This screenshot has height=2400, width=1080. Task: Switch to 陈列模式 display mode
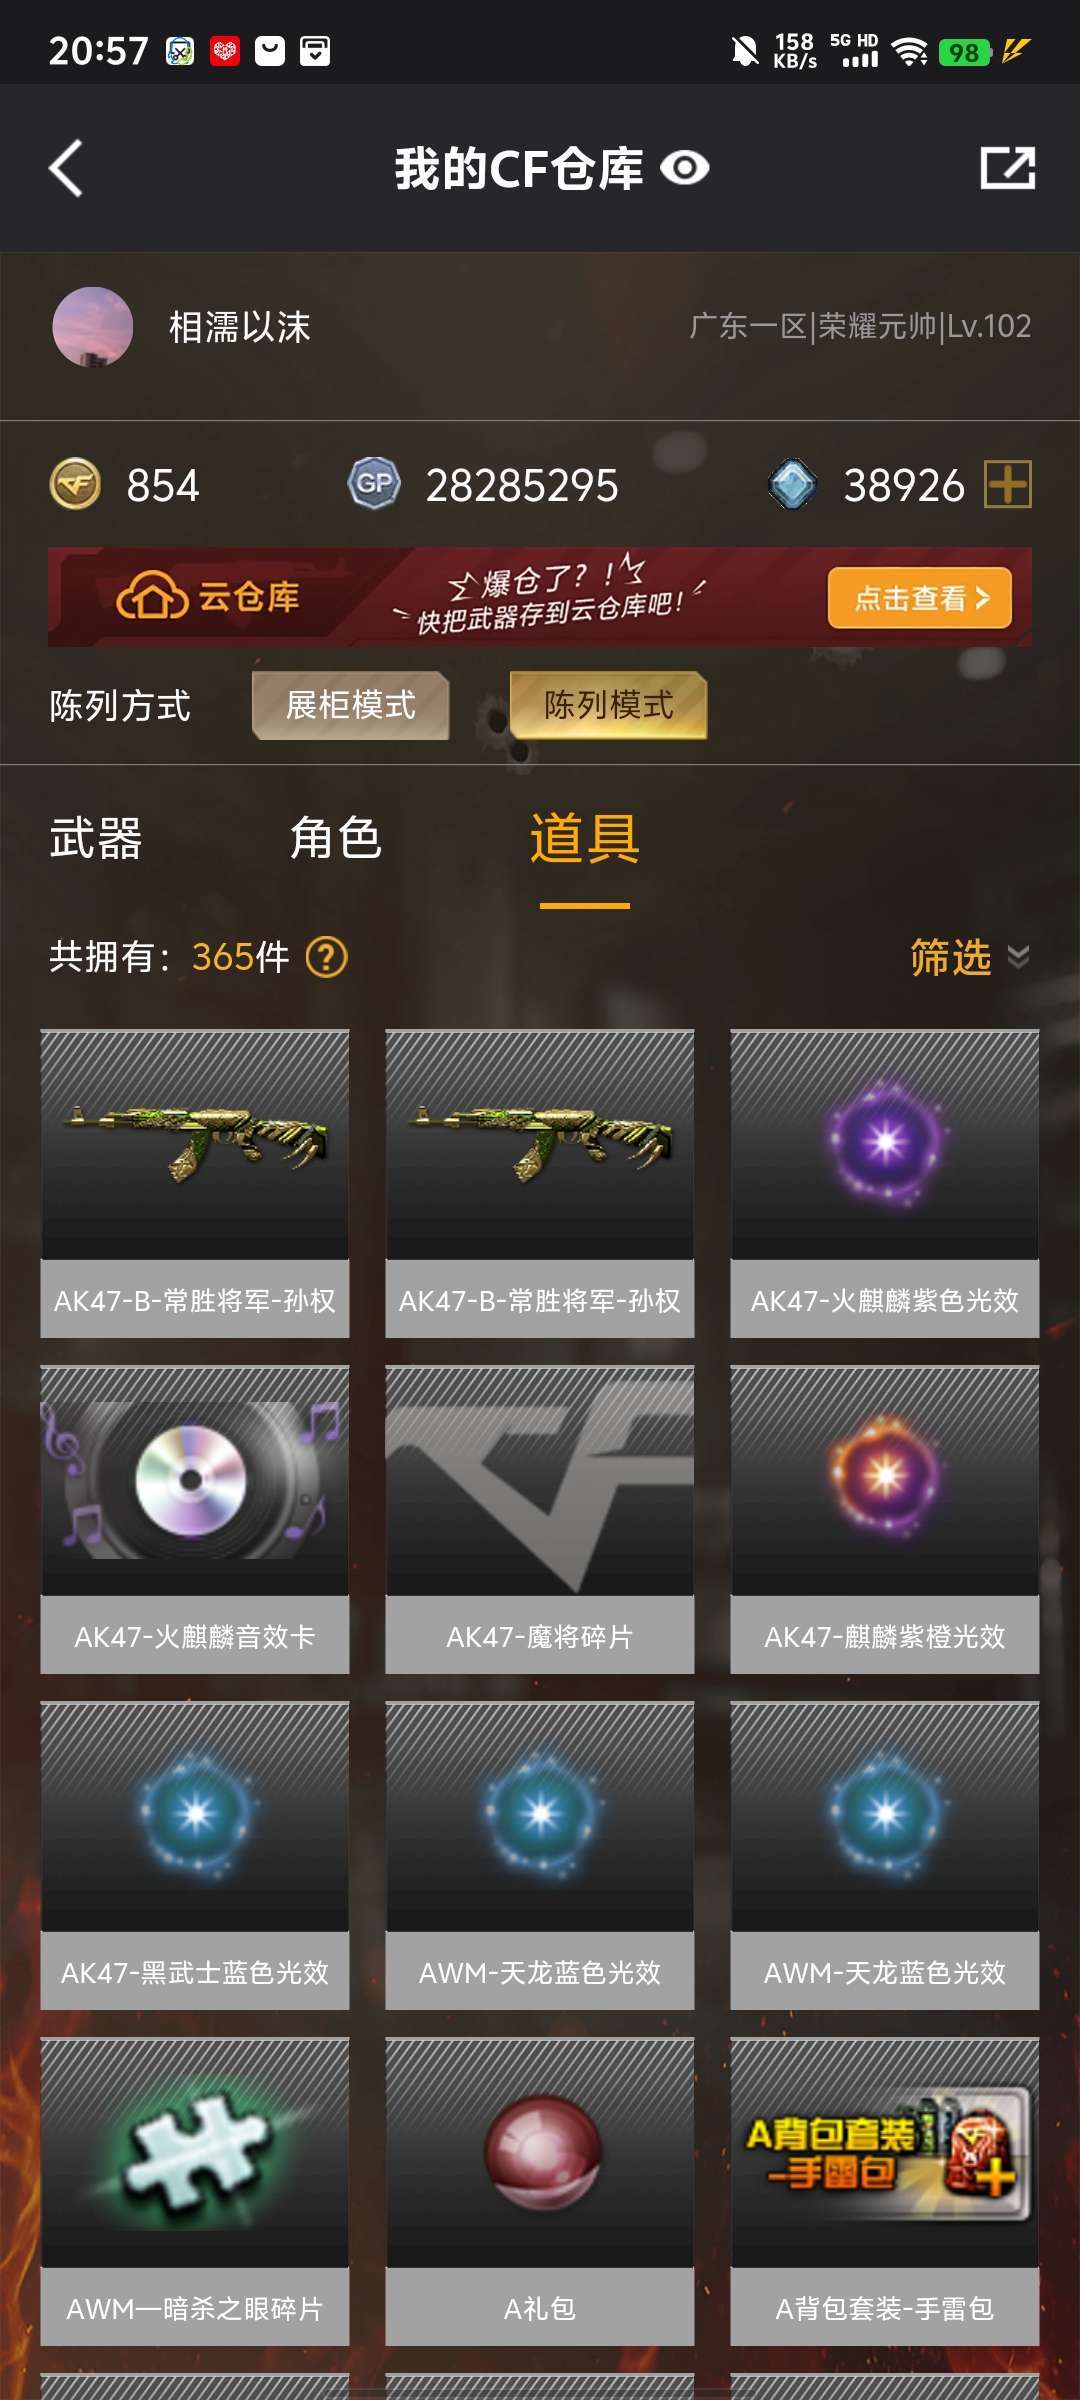pos(608,705)
